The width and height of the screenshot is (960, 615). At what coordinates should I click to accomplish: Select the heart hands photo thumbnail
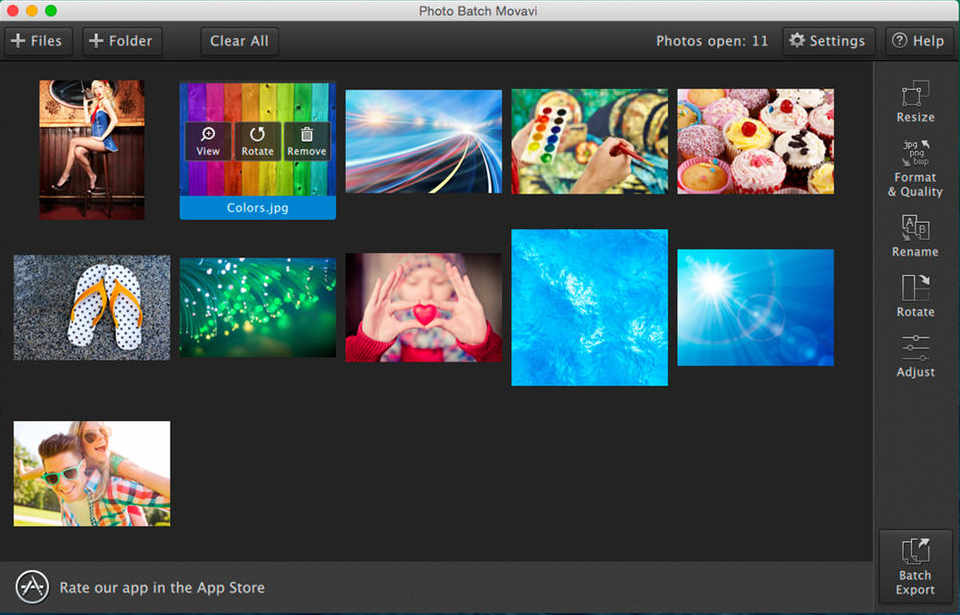[x=423, y=307]
